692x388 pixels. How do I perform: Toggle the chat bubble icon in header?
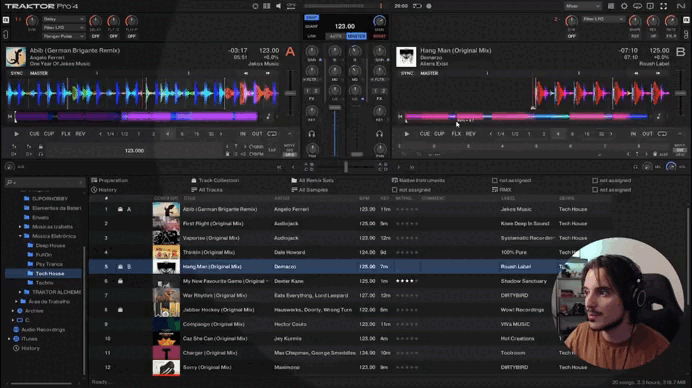click(637, 6)
